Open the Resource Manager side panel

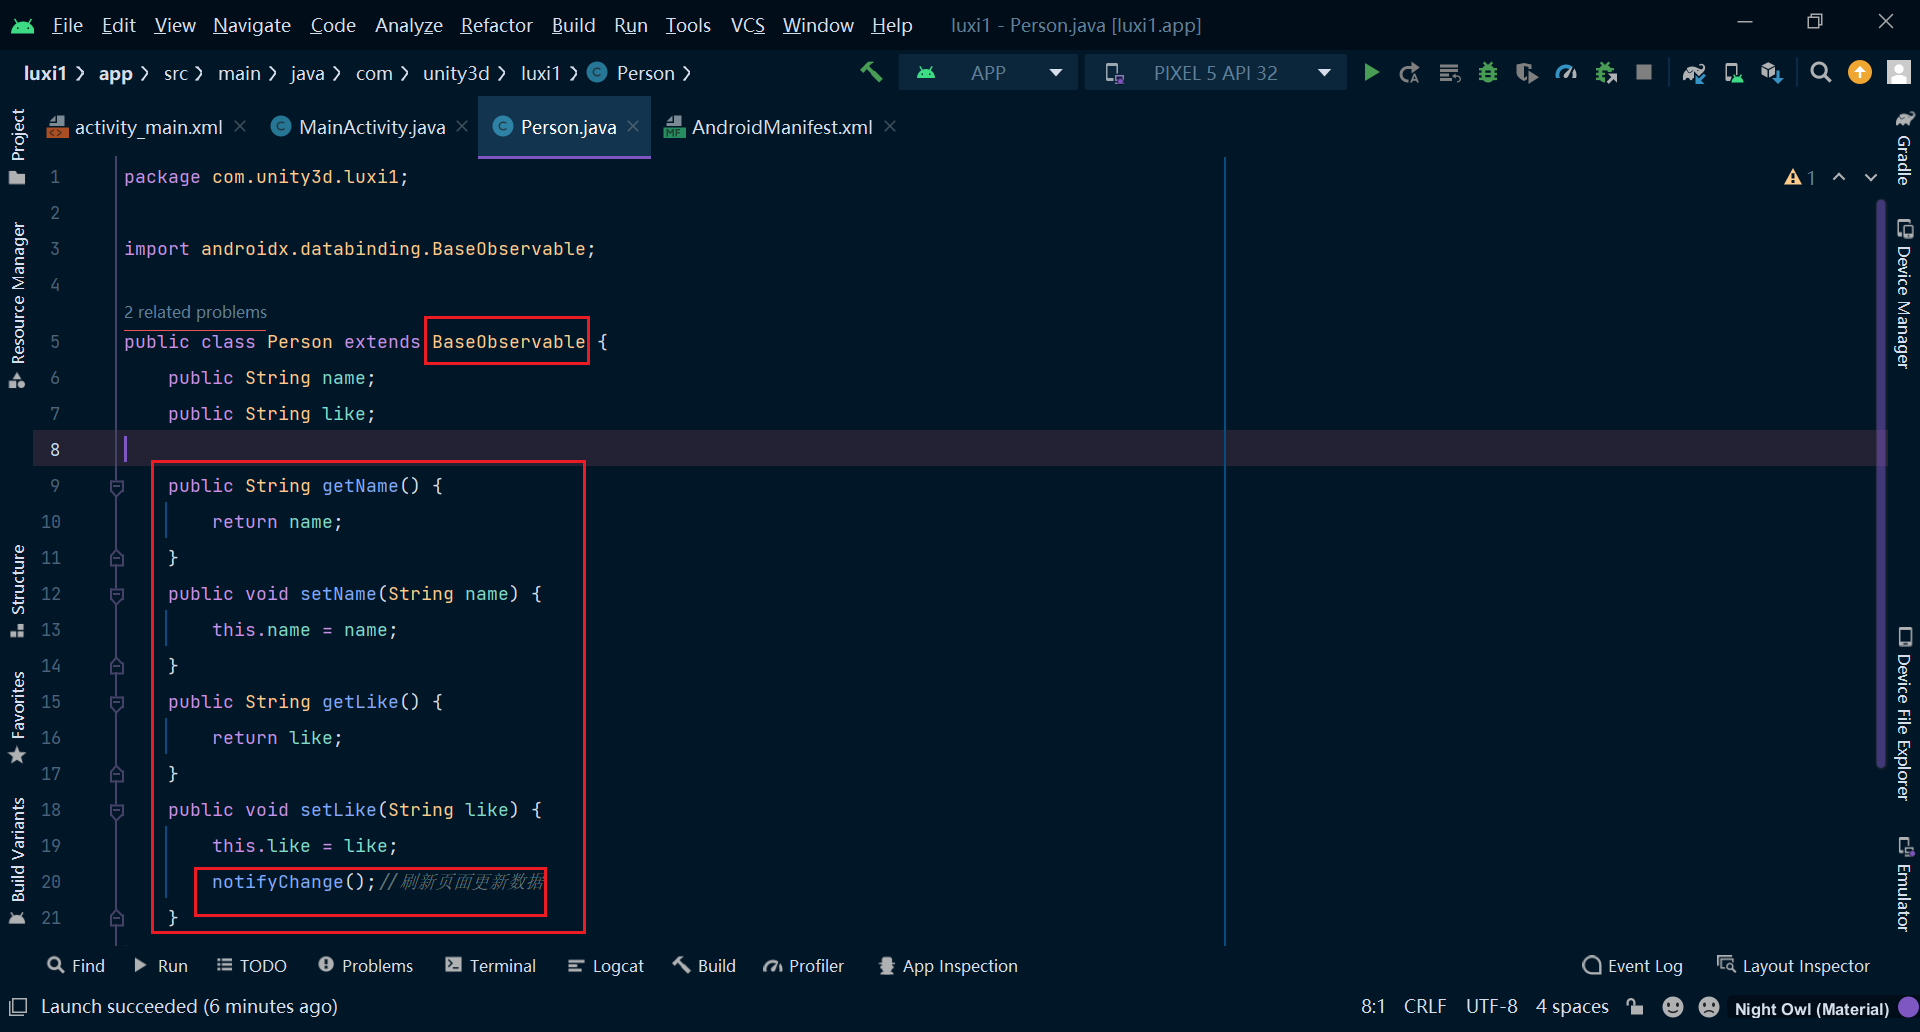pos(17,304)
